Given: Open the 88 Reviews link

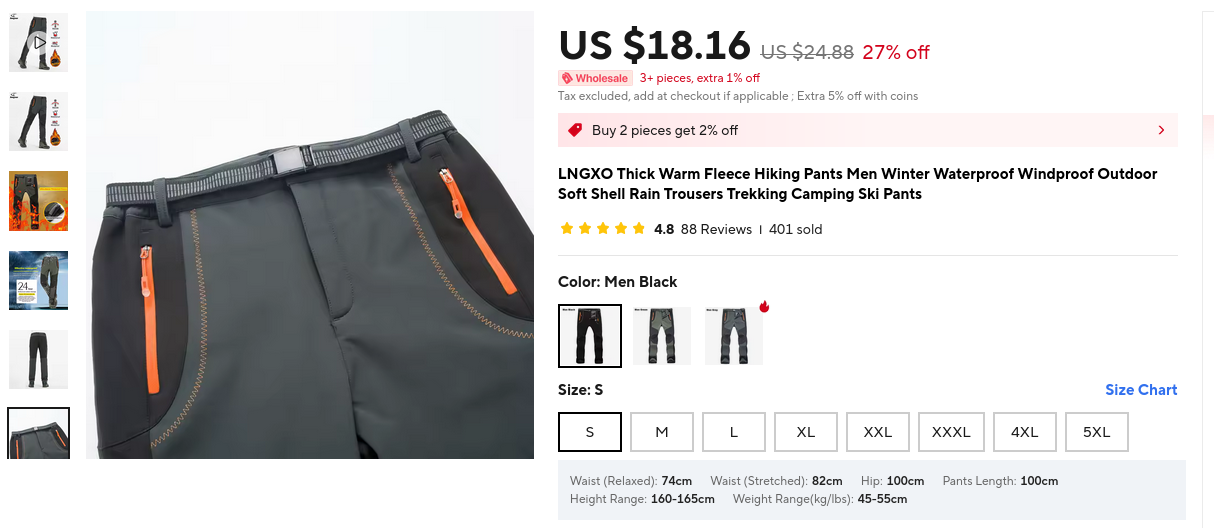Looking at the screenshot, I should [x=716, y=229].
